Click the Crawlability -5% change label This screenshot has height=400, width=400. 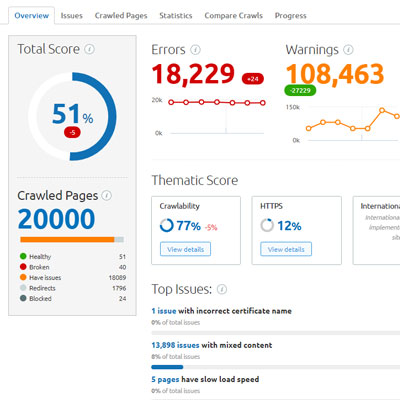pyautogui.click(x=211, y=227)
